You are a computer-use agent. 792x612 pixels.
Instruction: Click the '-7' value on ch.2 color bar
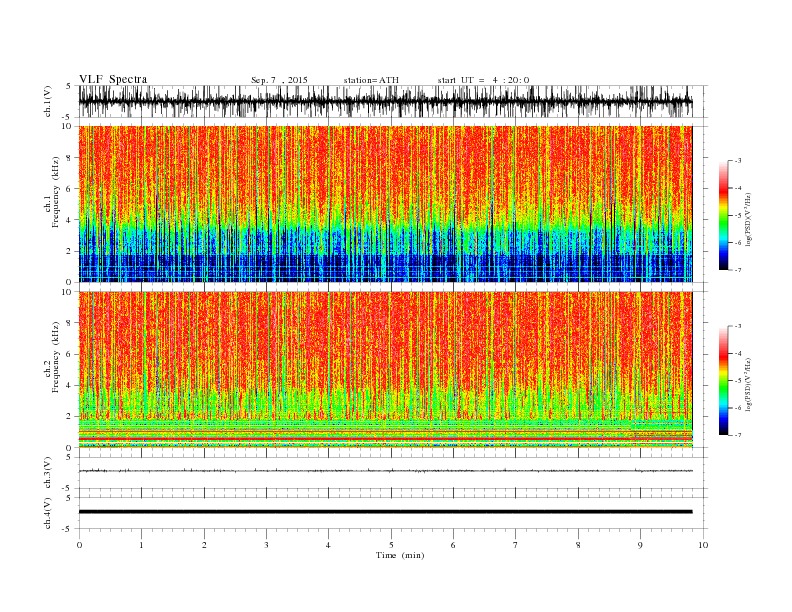[738, 435]
